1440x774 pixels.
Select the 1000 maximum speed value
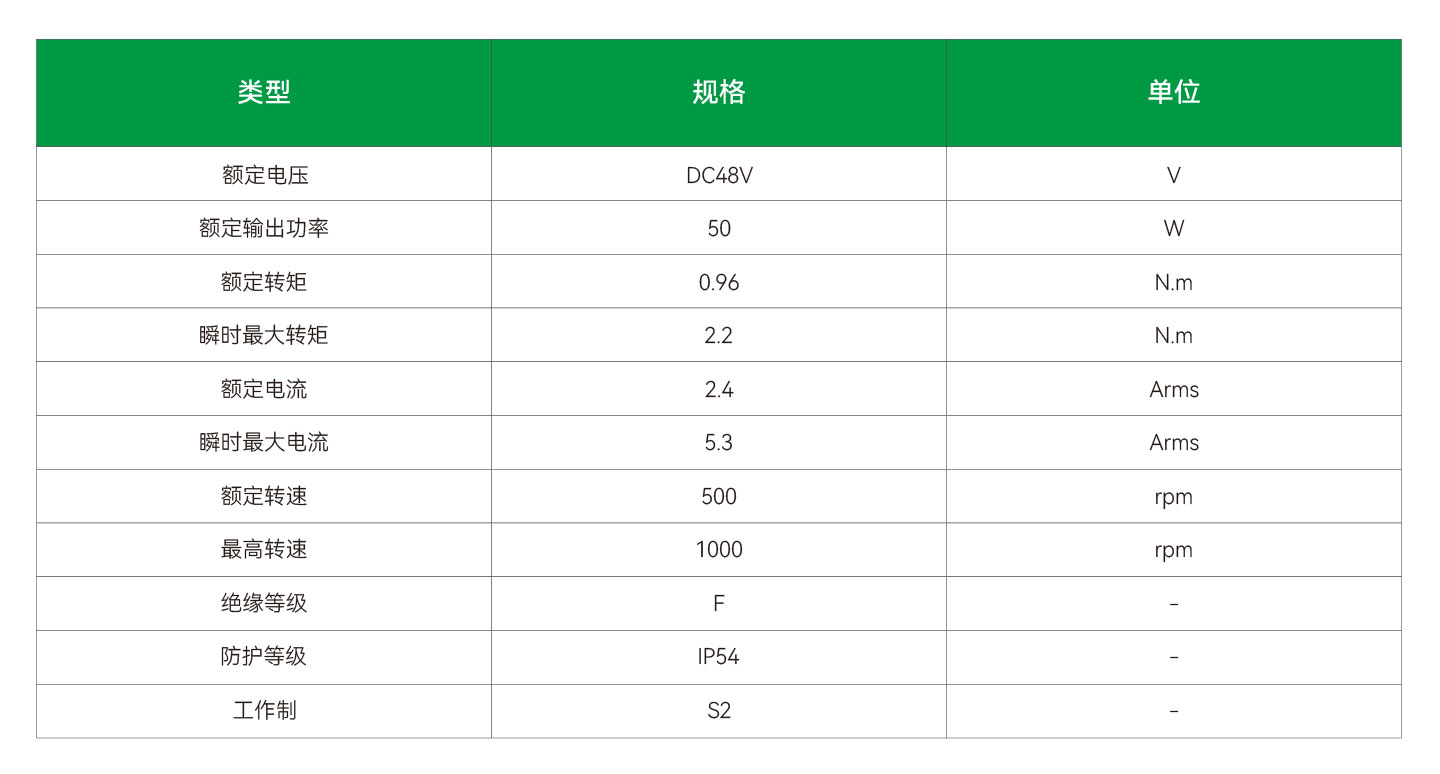point(718,549)
